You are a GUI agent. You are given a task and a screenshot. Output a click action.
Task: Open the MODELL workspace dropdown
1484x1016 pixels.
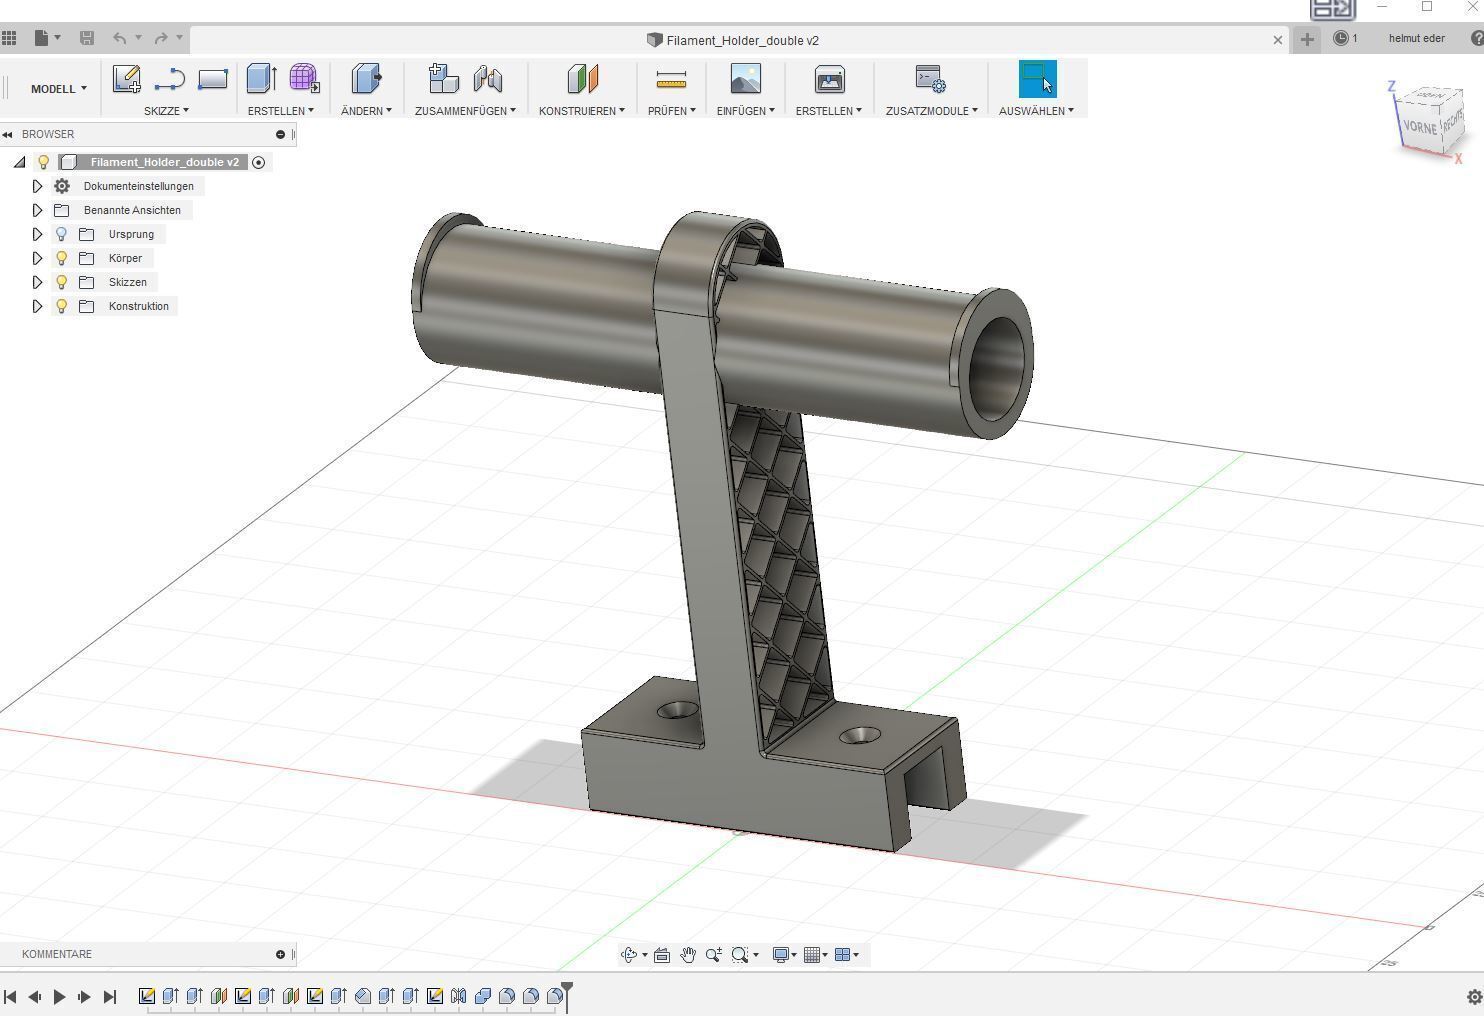58,89
